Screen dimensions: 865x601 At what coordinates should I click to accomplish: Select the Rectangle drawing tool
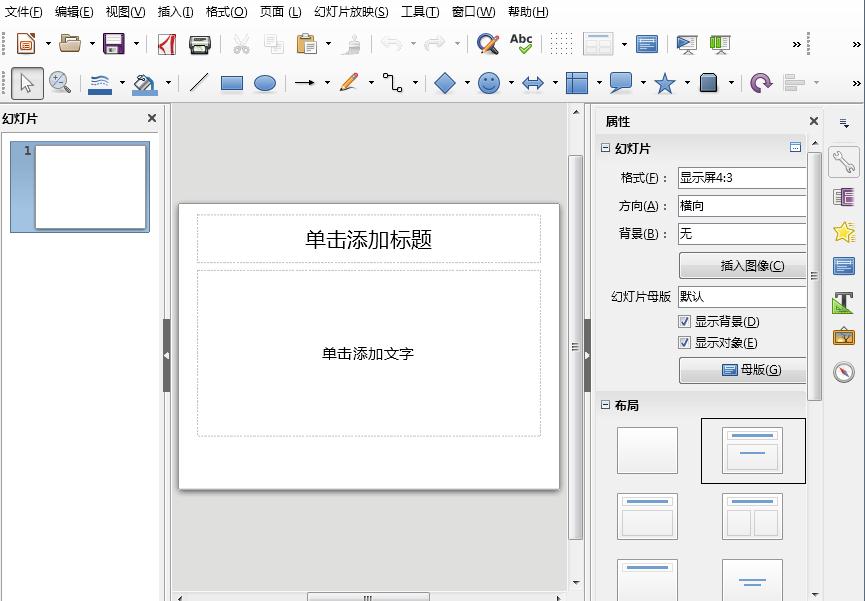pos(232,84)
